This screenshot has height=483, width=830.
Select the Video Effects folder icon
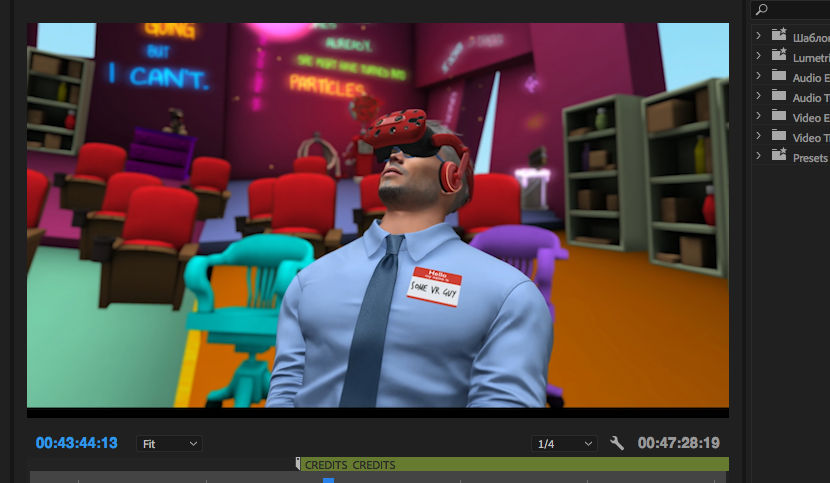coord(779,115)
